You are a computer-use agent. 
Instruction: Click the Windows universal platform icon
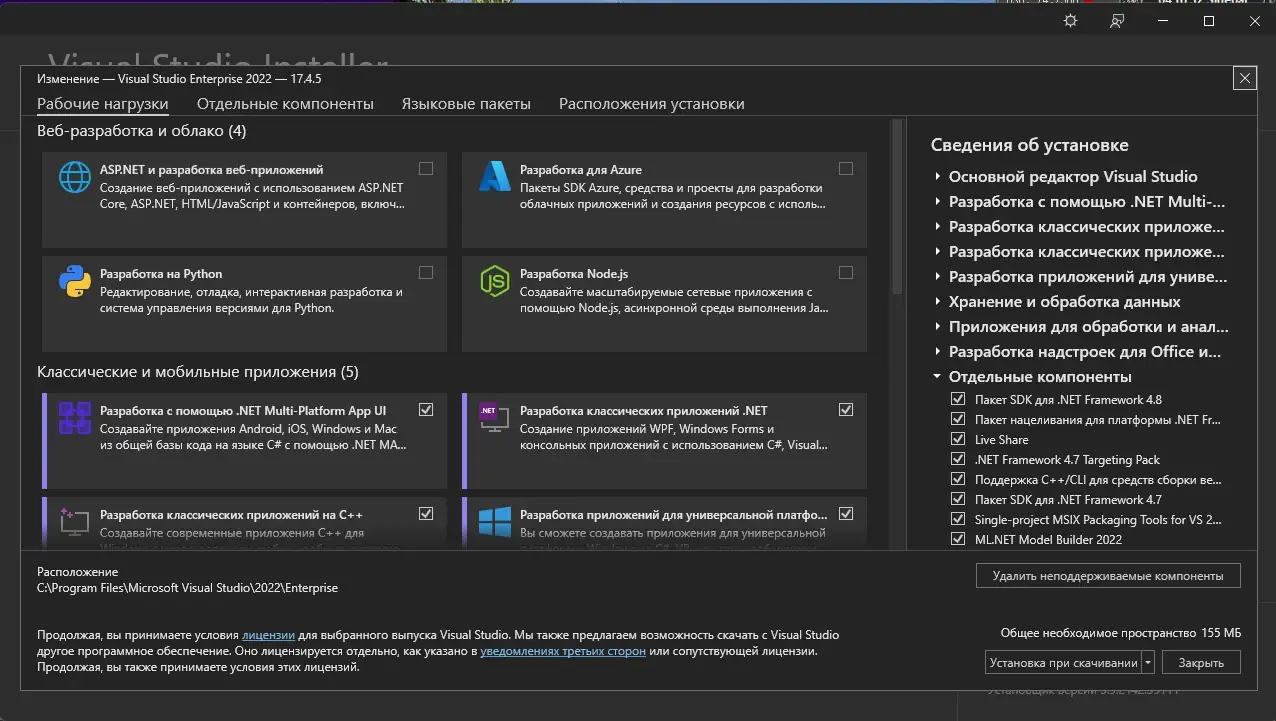point(495,521)
